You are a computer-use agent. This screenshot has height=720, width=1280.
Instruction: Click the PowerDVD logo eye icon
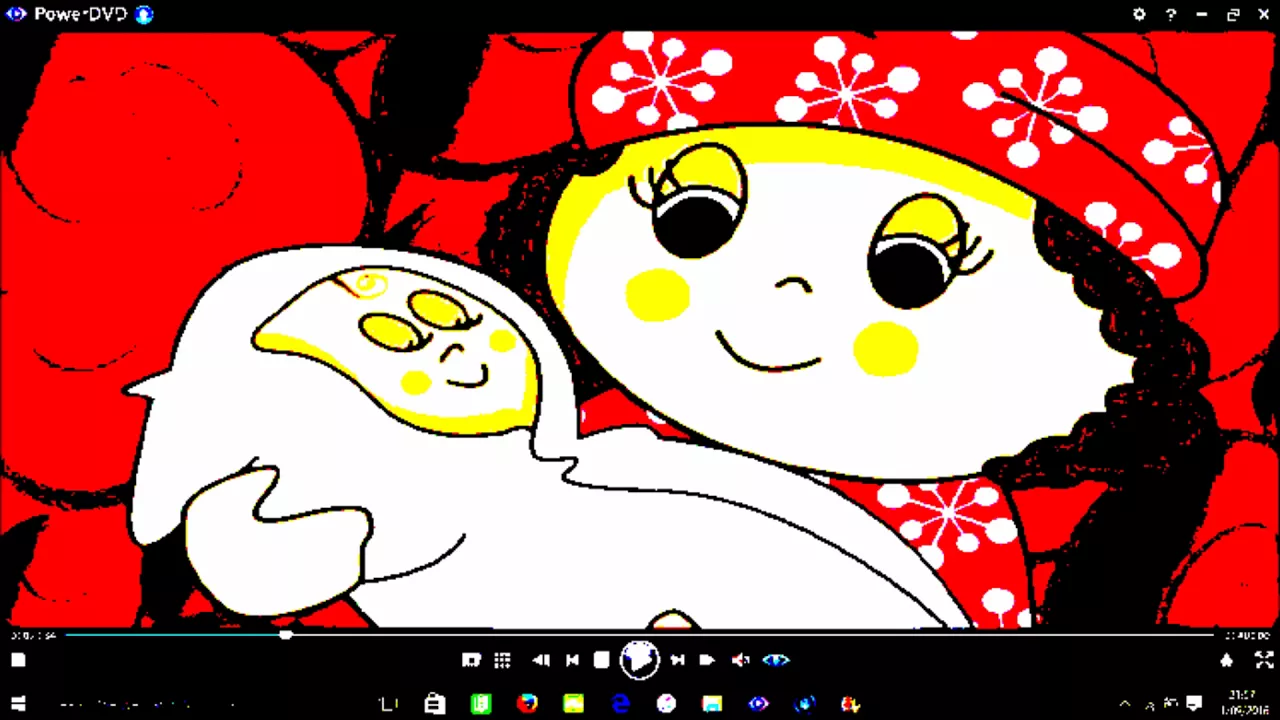click(15, 14)
